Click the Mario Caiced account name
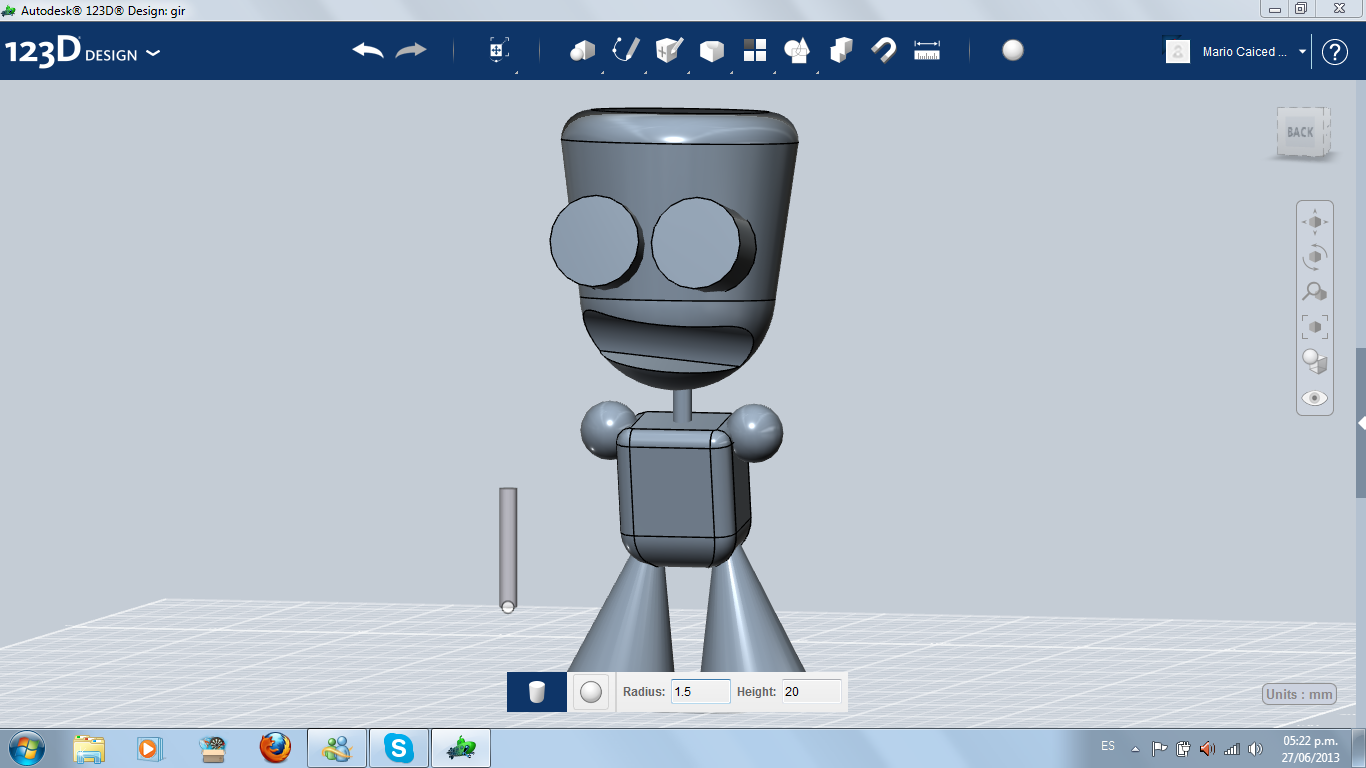The image size is (1366, 768). click(x=1245, y=52)
